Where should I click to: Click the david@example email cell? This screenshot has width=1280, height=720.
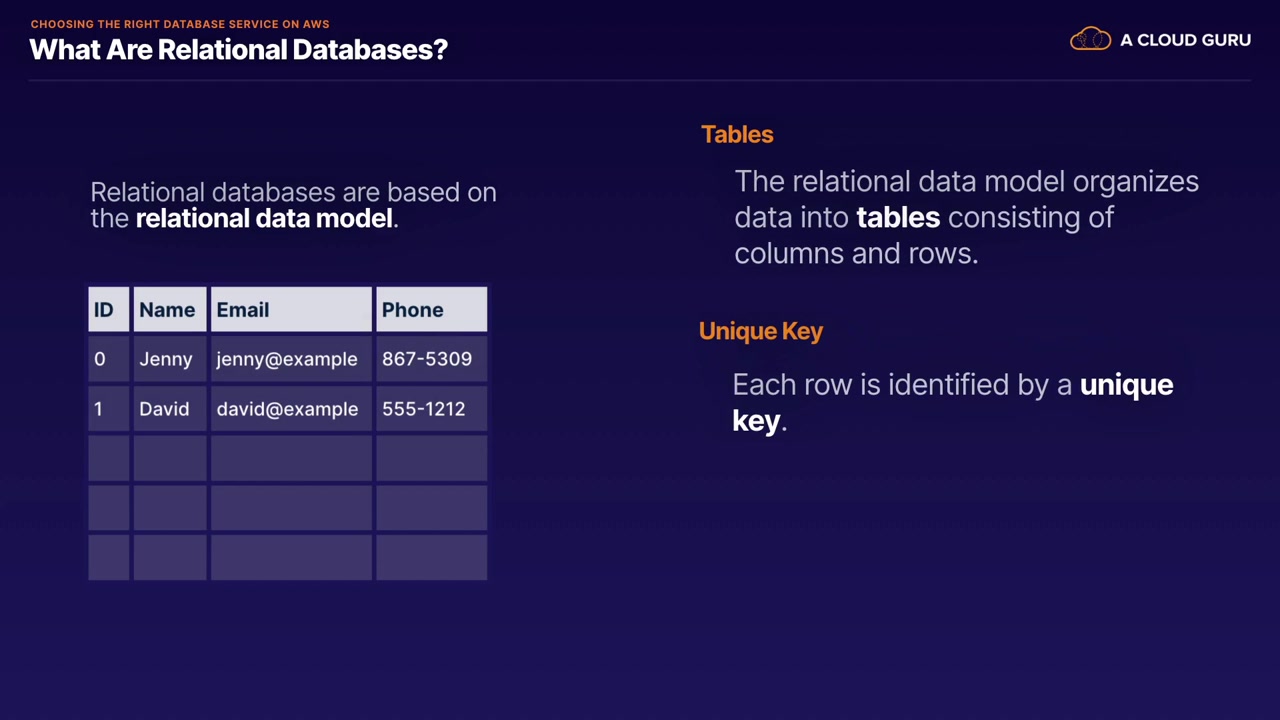point(288,409)
